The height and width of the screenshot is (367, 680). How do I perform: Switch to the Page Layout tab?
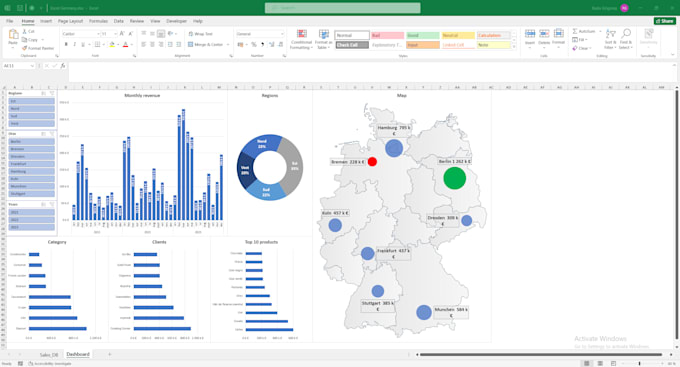coord(70,21)
